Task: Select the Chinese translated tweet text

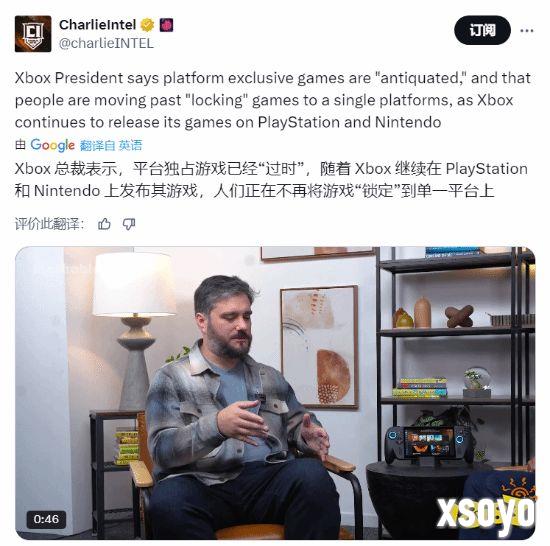Action: (271, 180)
